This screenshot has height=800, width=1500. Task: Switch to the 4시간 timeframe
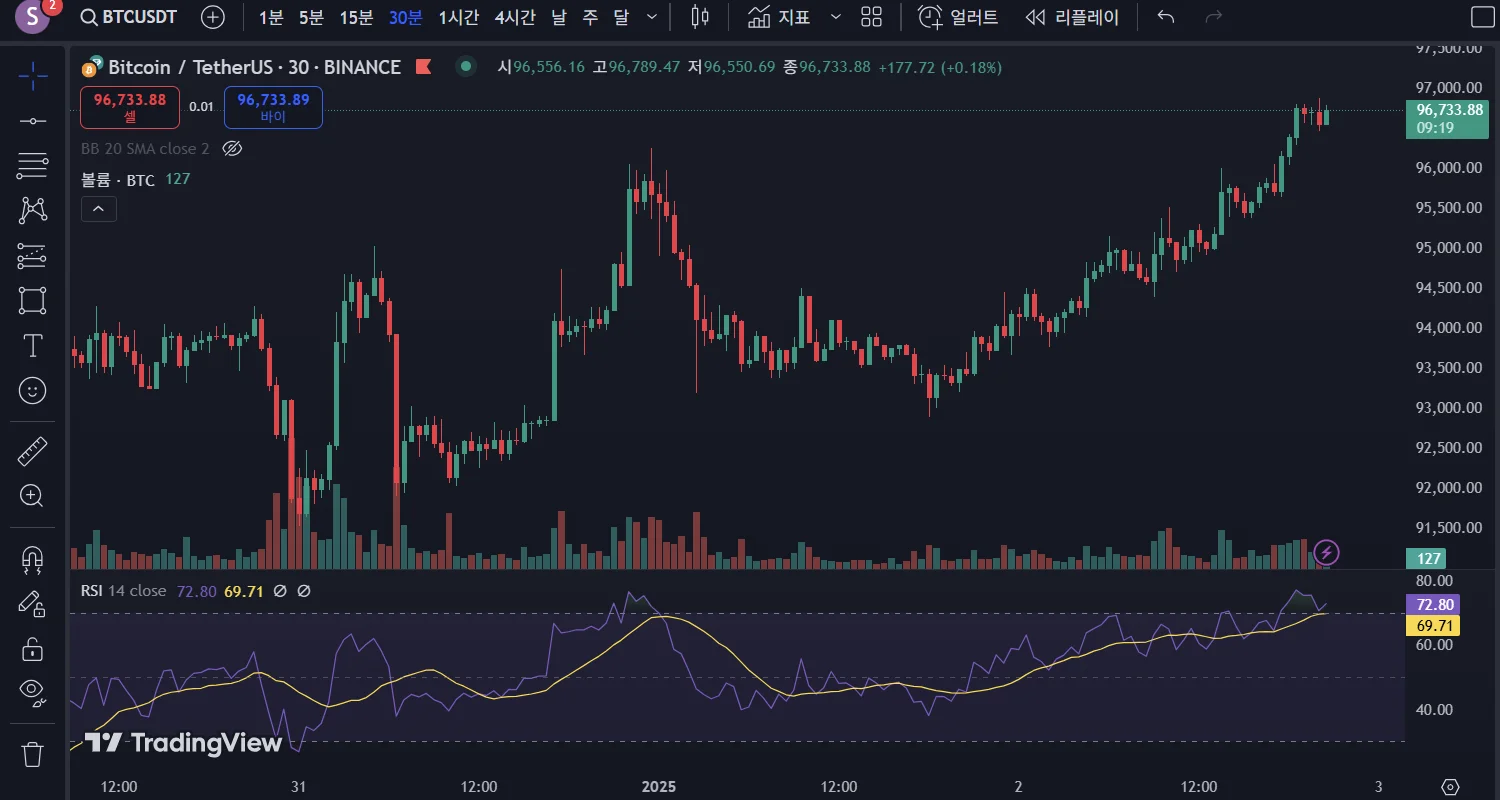[515, 17]
